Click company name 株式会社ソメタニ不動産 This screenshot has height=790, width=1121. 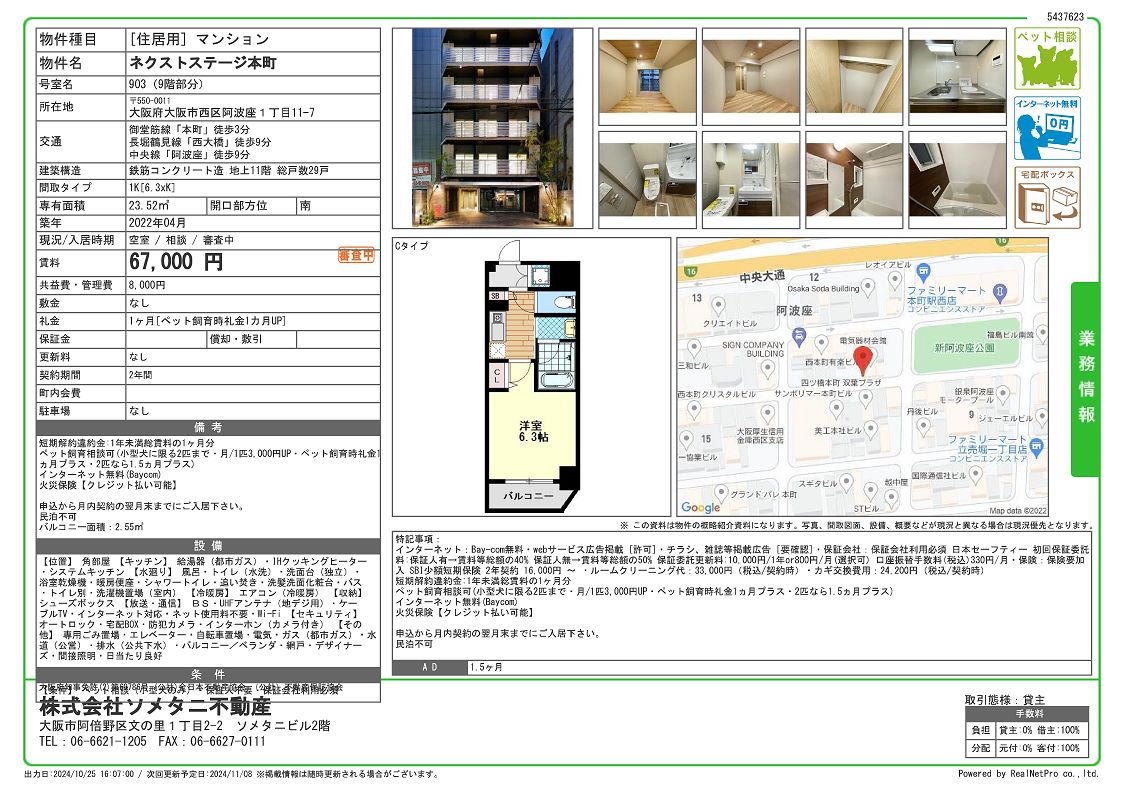click(x=155, y=706)
